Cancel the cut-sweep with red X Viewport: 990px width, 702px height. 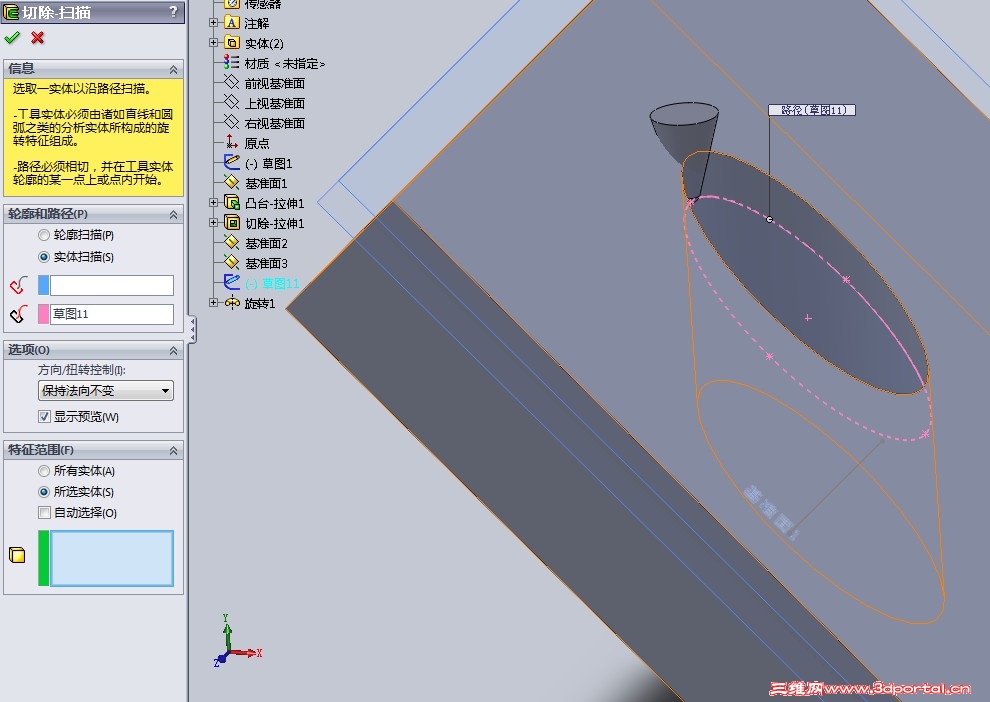coord(38,38)
